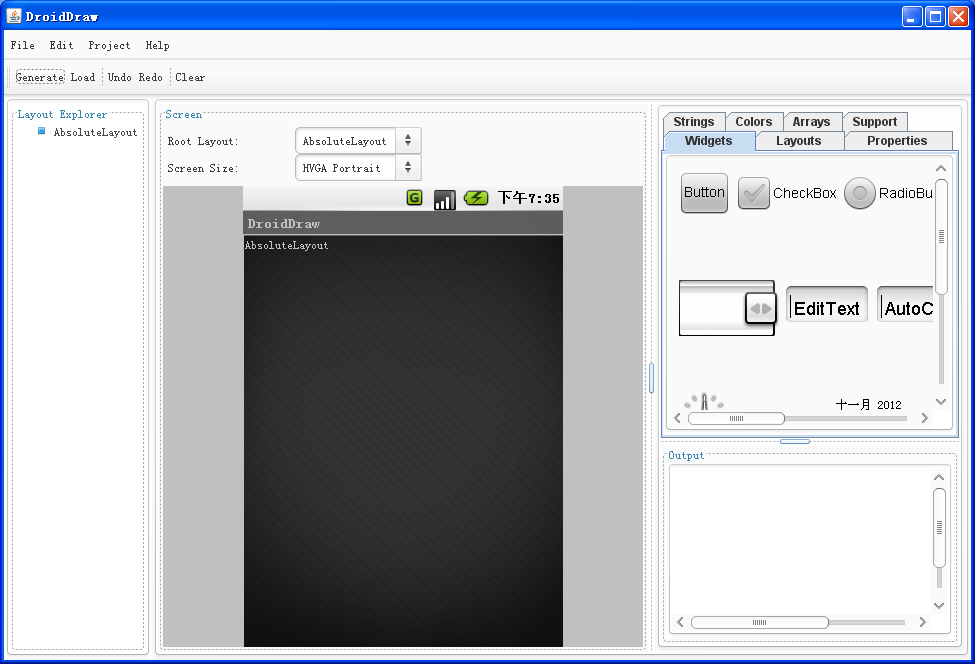Click the signal strength bars icon
This screenshot has width=975, height=664.
pos(445,200)
